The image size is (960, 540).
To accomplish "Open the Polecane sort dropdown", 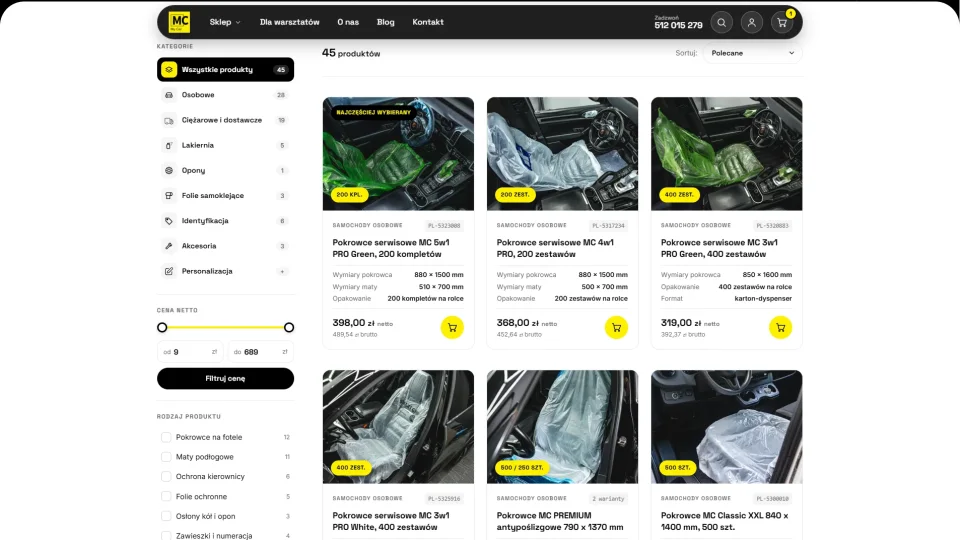I will click(x=752, y=53).
